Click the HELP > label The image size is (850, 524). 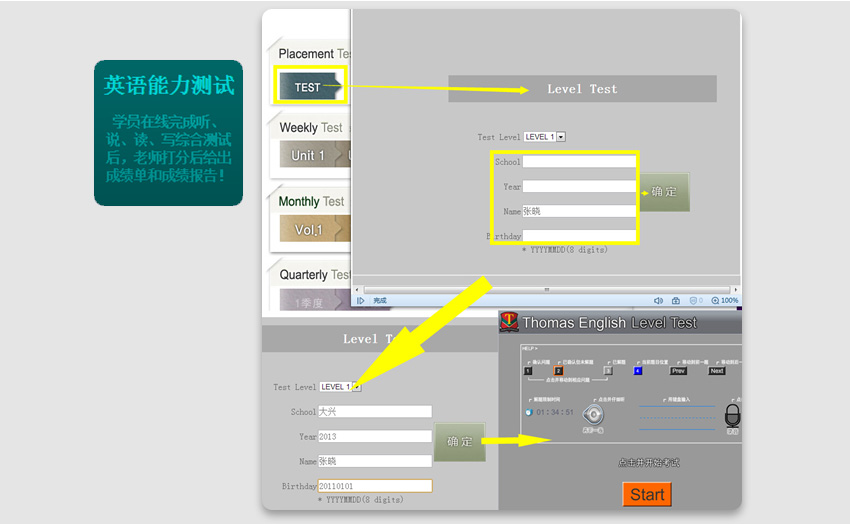[530, 348]
